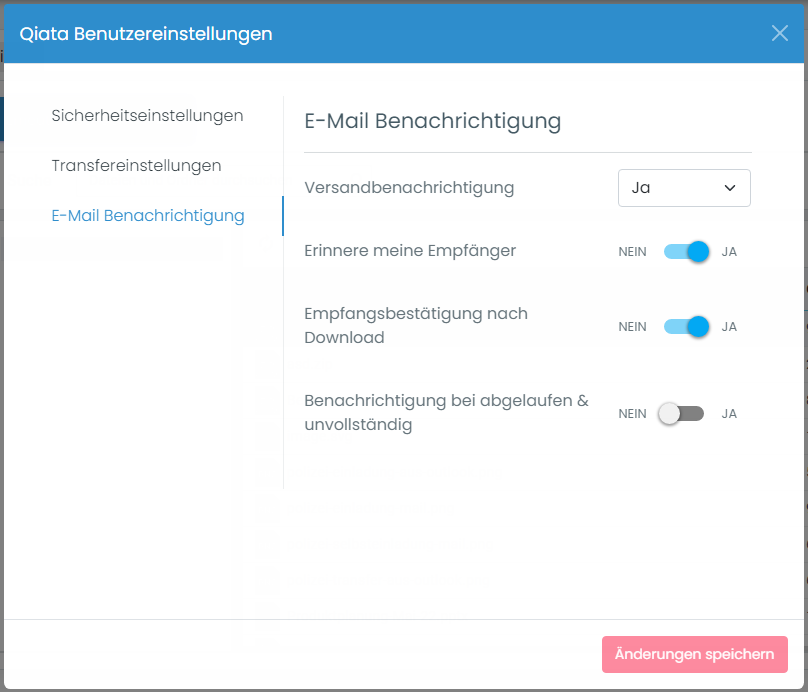Disable 'Empfangsbestätigung nach Download'
The image size is (808, 692).
[x=685, y=327]
